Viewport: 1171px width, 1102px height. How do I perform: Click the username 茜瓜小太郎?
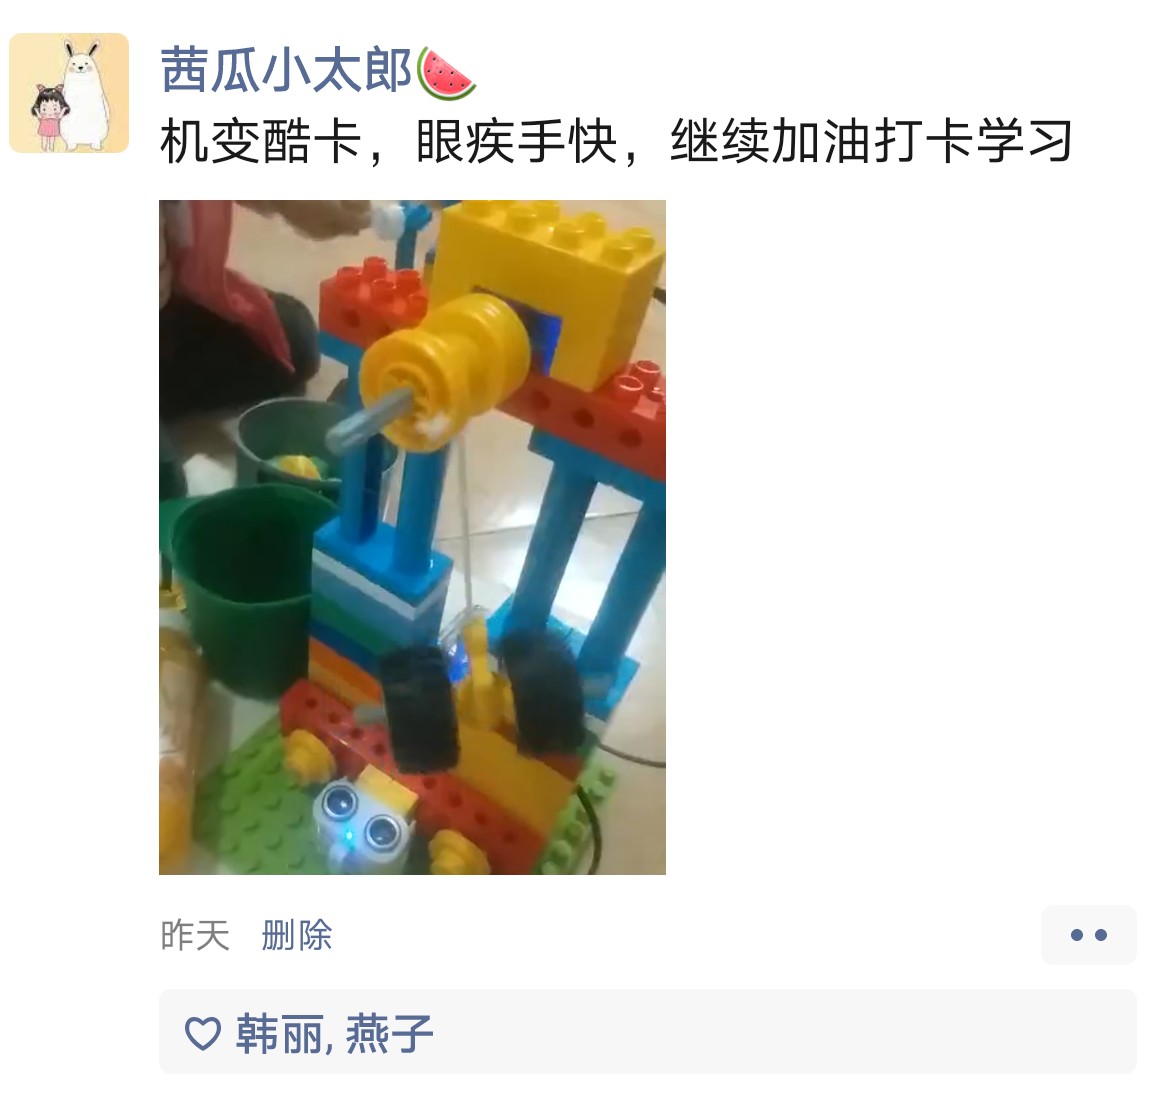coord(286,72)
